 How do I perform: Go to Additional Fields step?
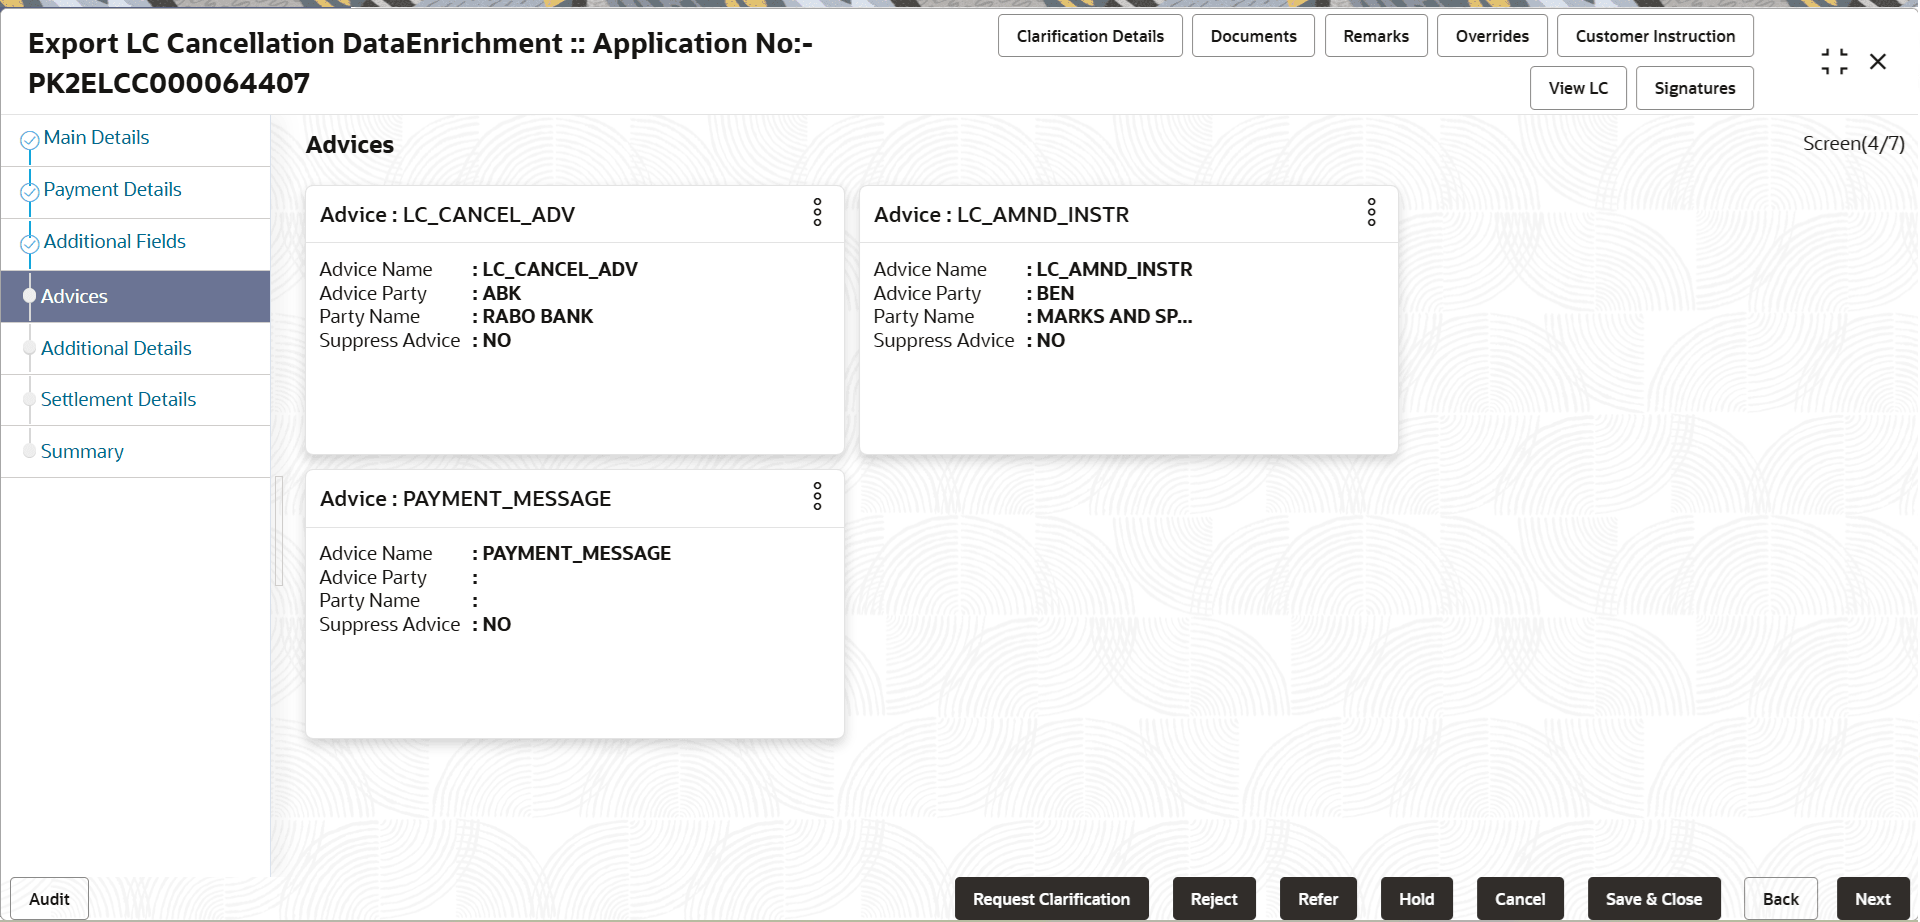click(114, 242)
